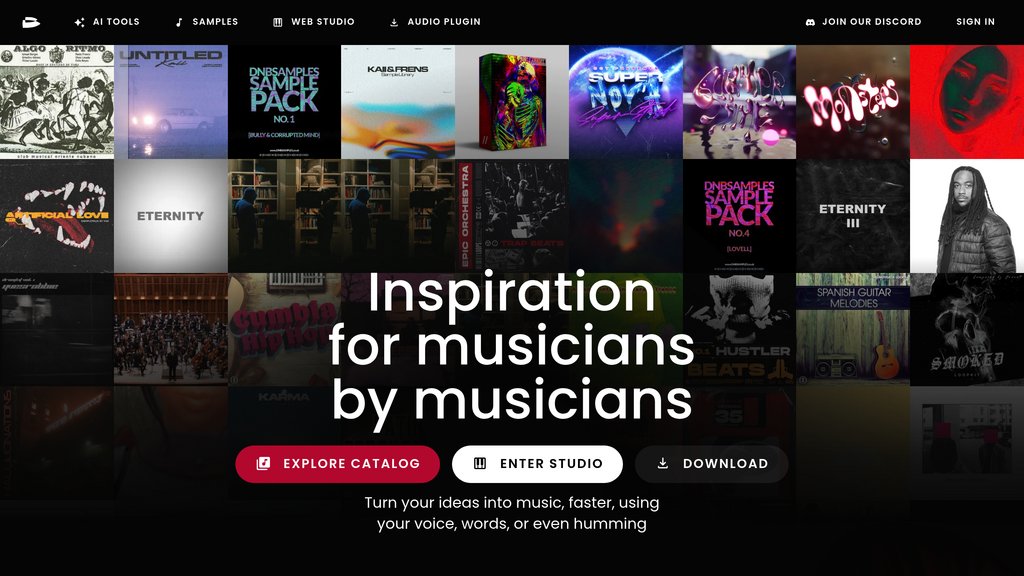Image resolution: width=1024 pixels, height=576 pixels.
Task: Go to Web Studio in navigation
Action: click(x=313, y=22)
